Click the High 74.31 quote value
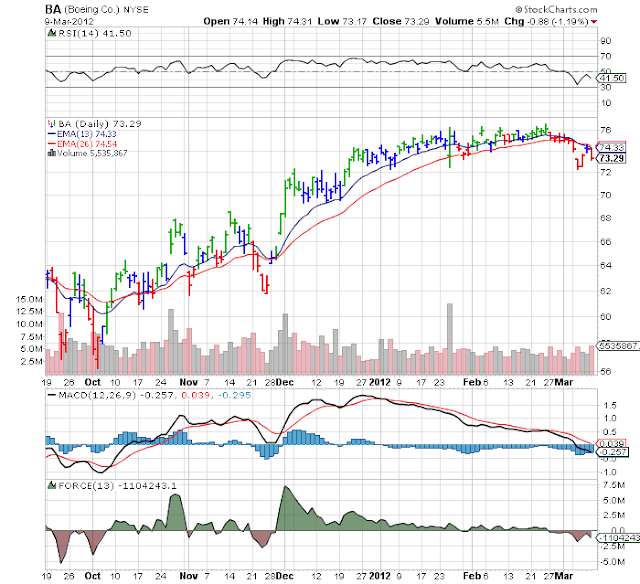The height and width of the screenshot is (584, 640). point(287,21)
